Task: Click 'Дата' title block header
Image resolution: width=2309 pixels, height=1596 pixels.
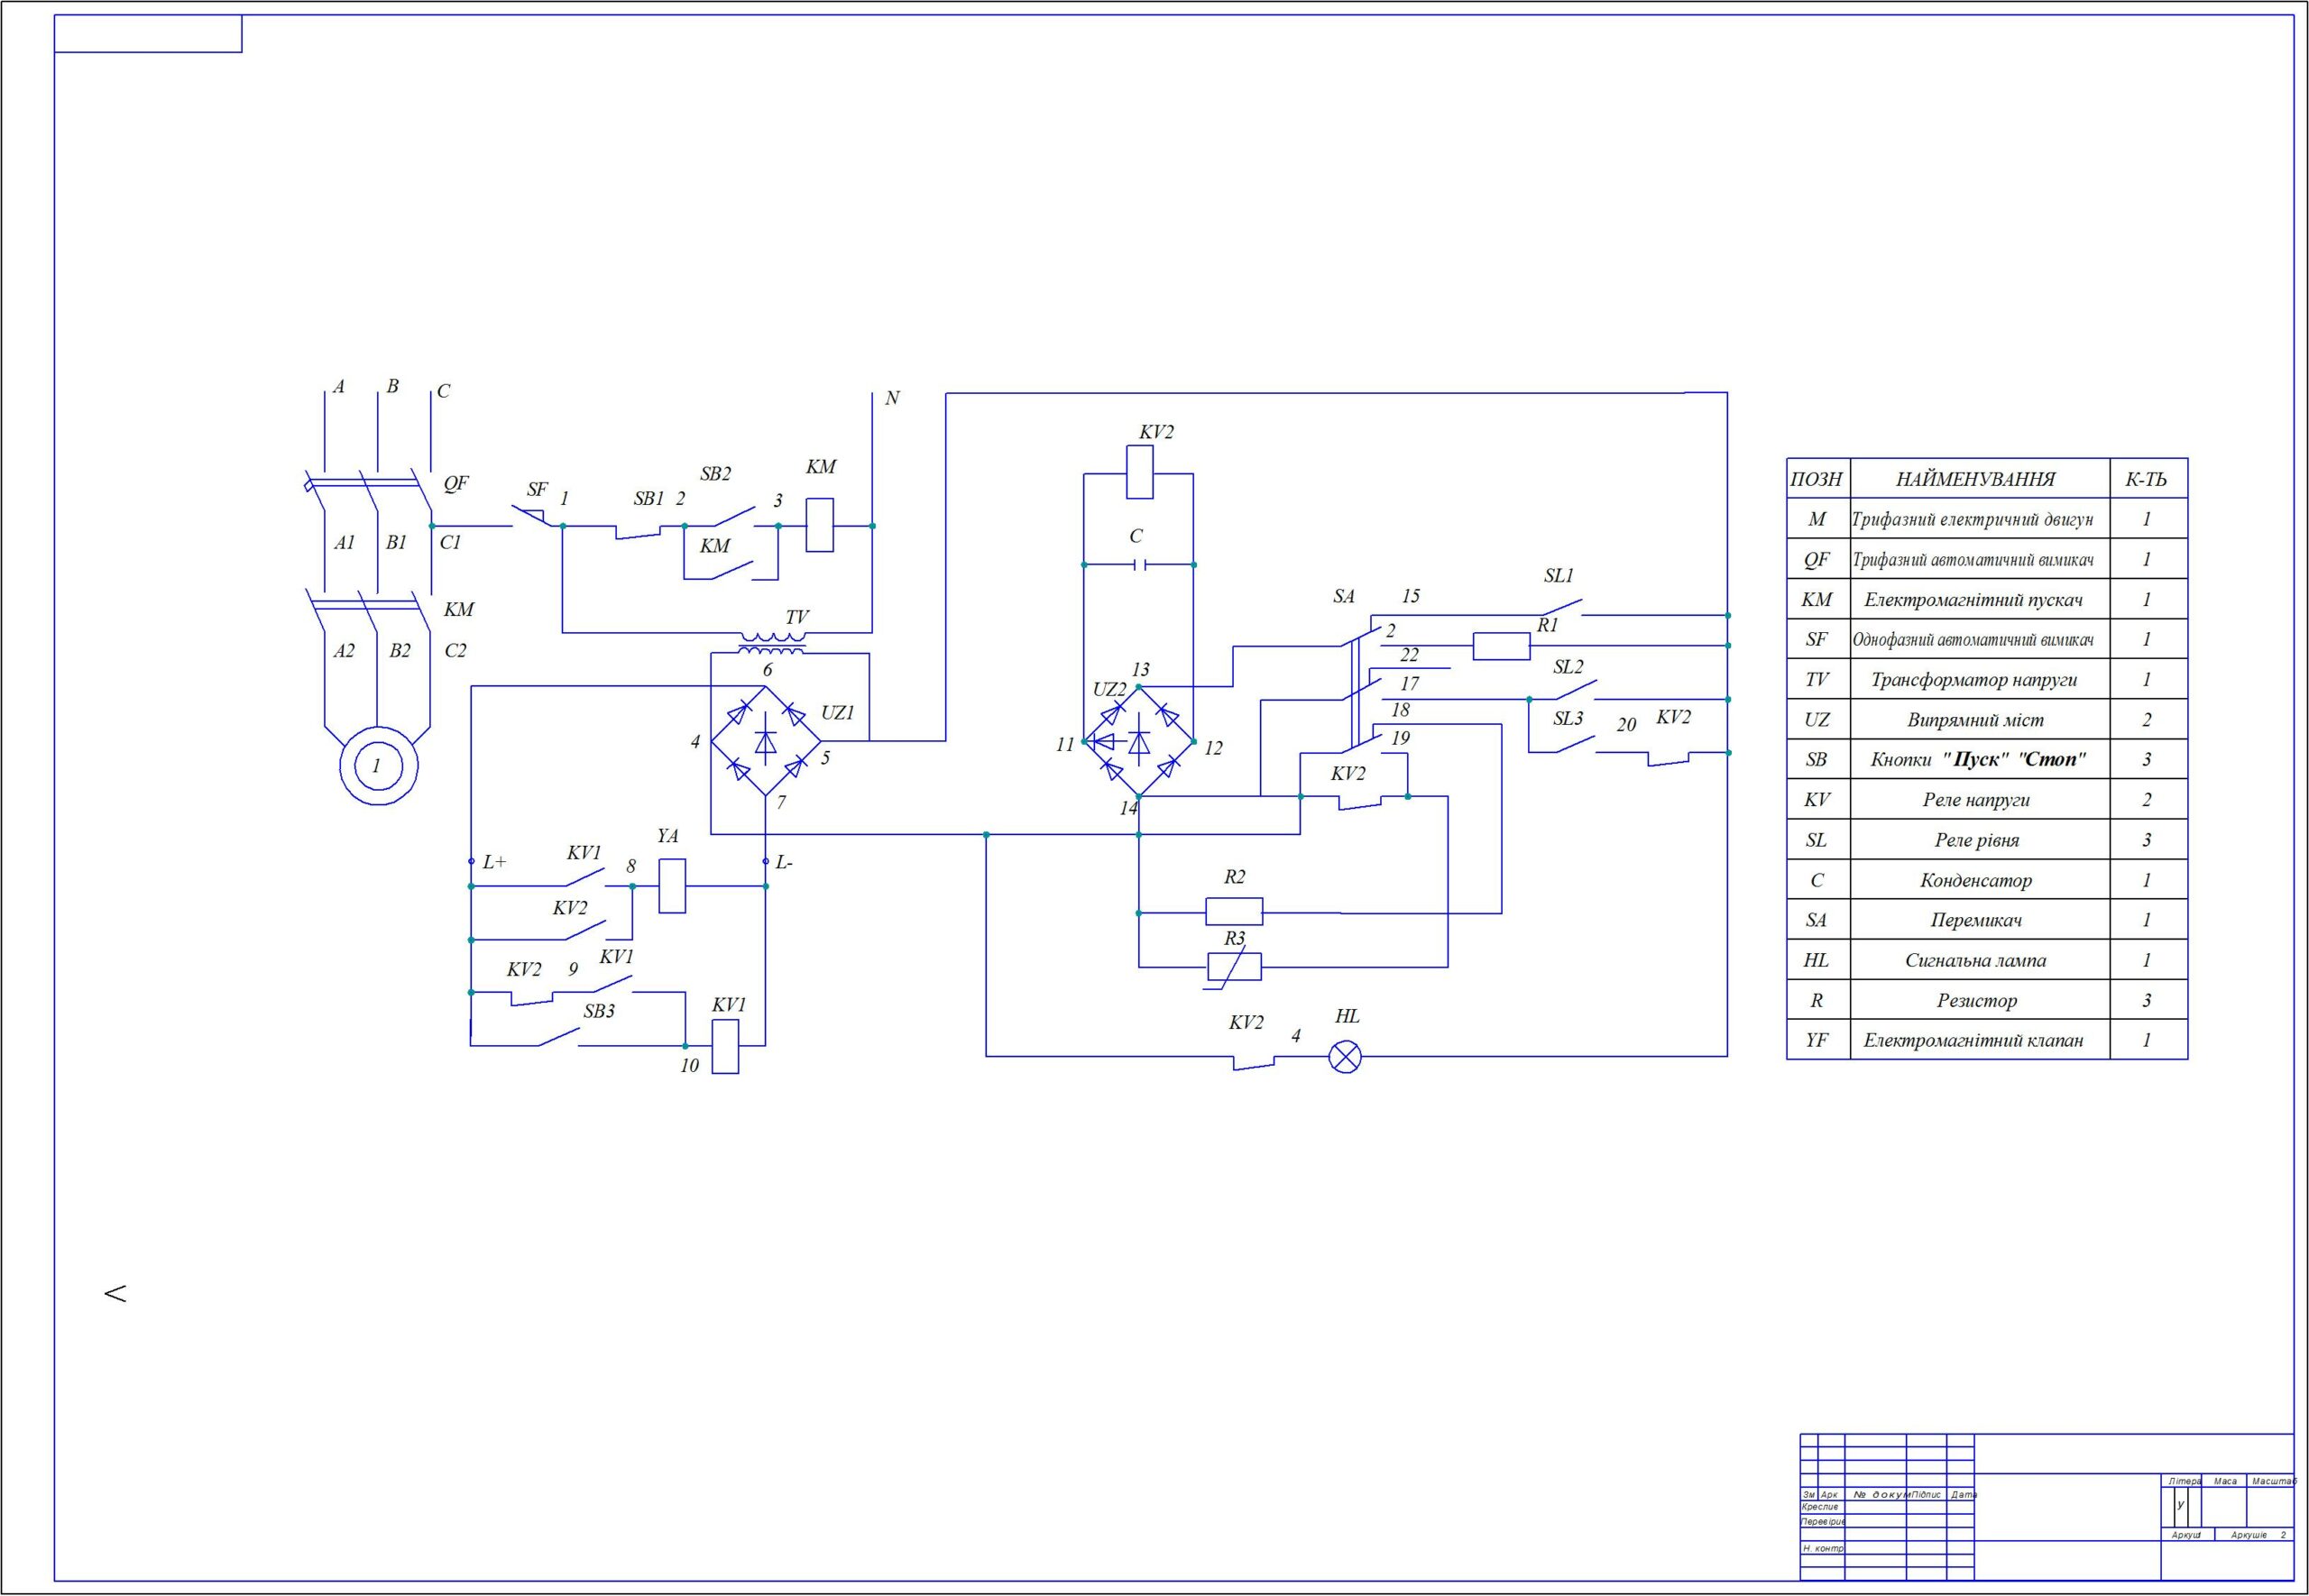Action: pos(1963,1494)
